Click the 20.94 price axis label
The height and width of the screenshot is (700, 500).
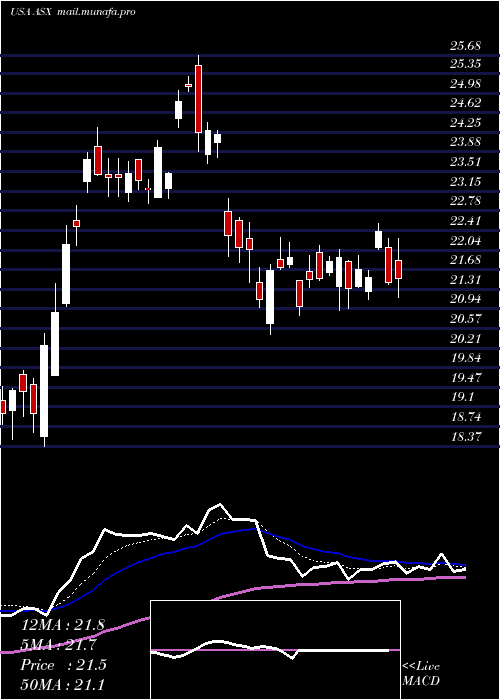pyautogui.click(x=465, y=299)
